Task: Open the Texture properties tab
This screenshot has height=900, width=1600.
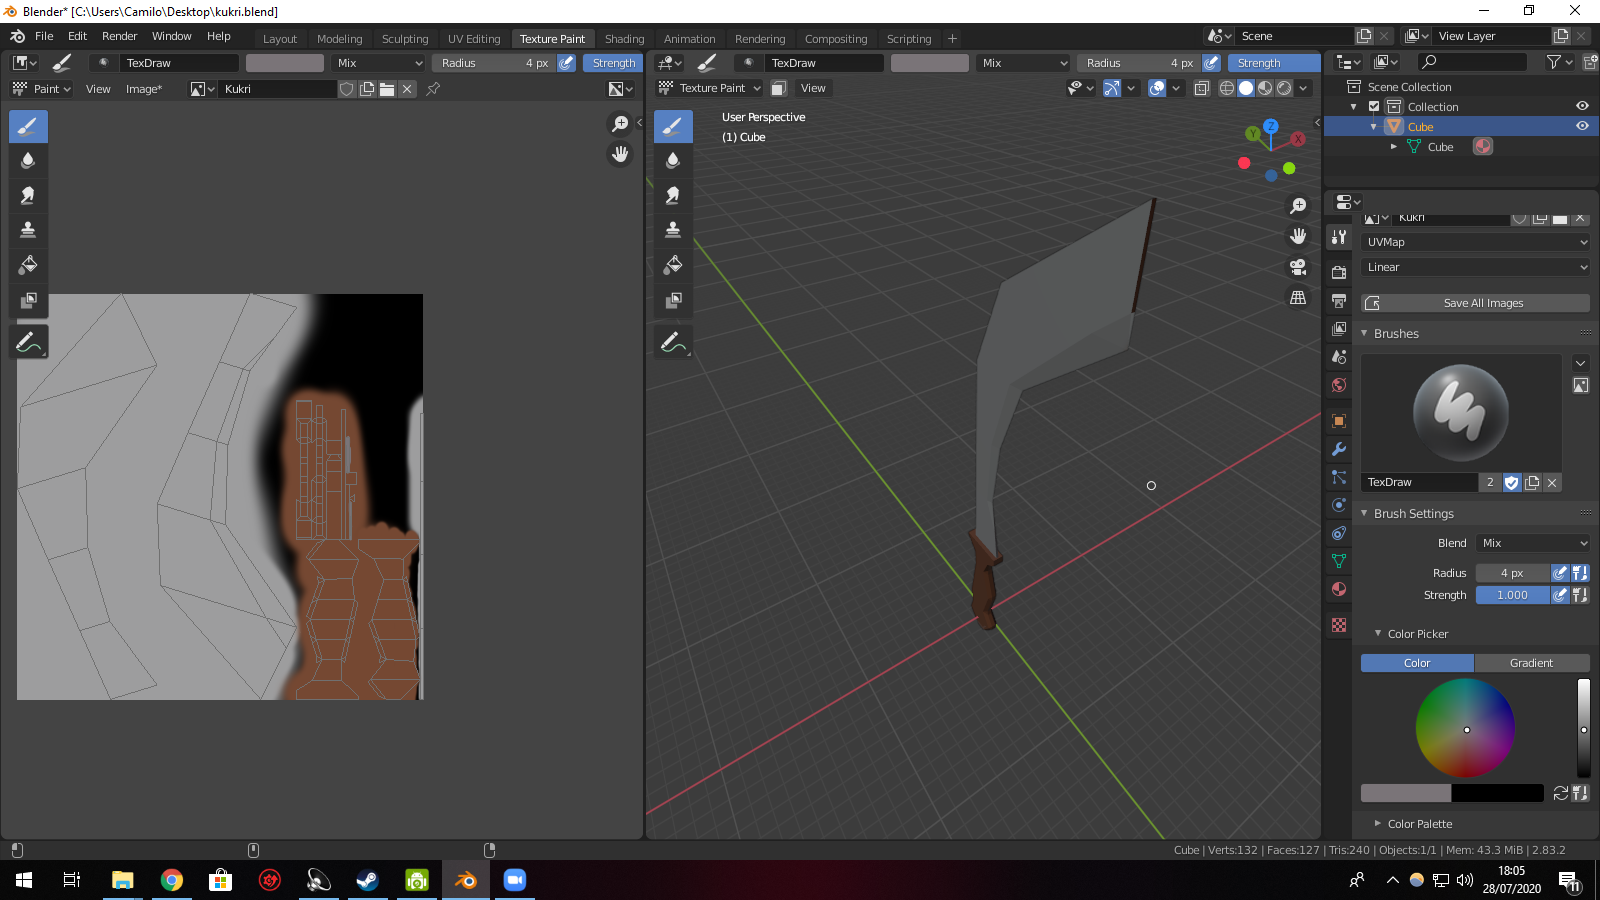Action: point(1339,625)
